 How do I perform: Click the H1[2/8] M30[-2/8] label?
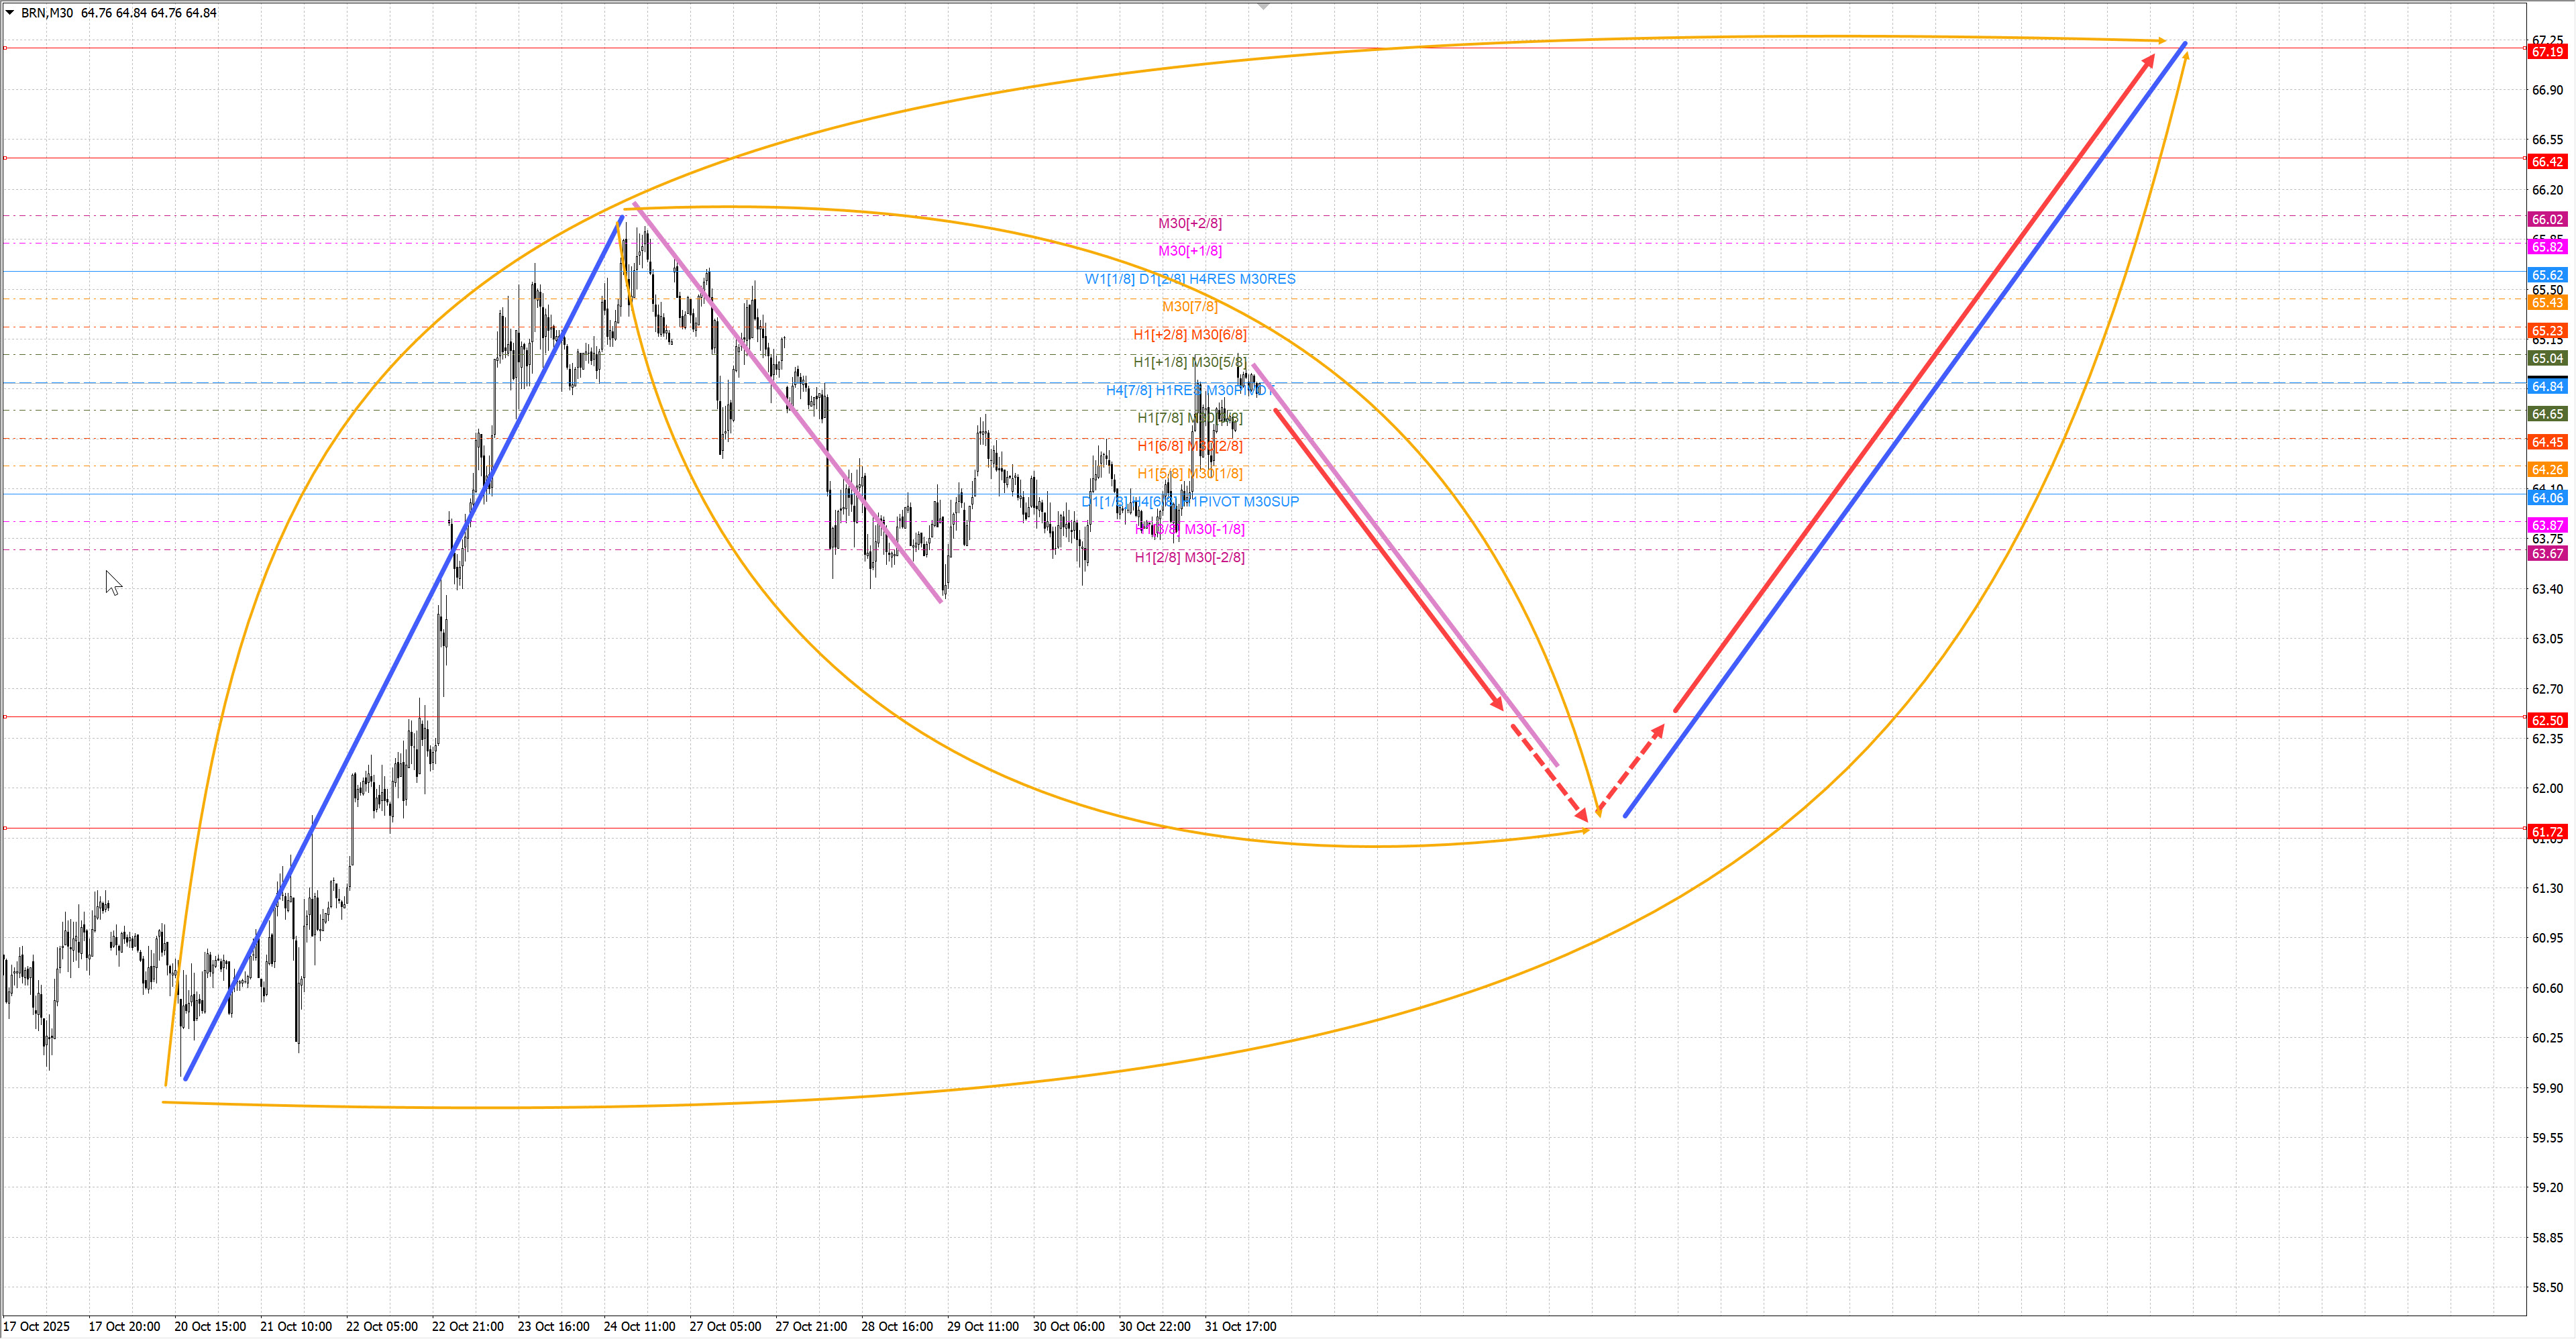point(1189,557)
